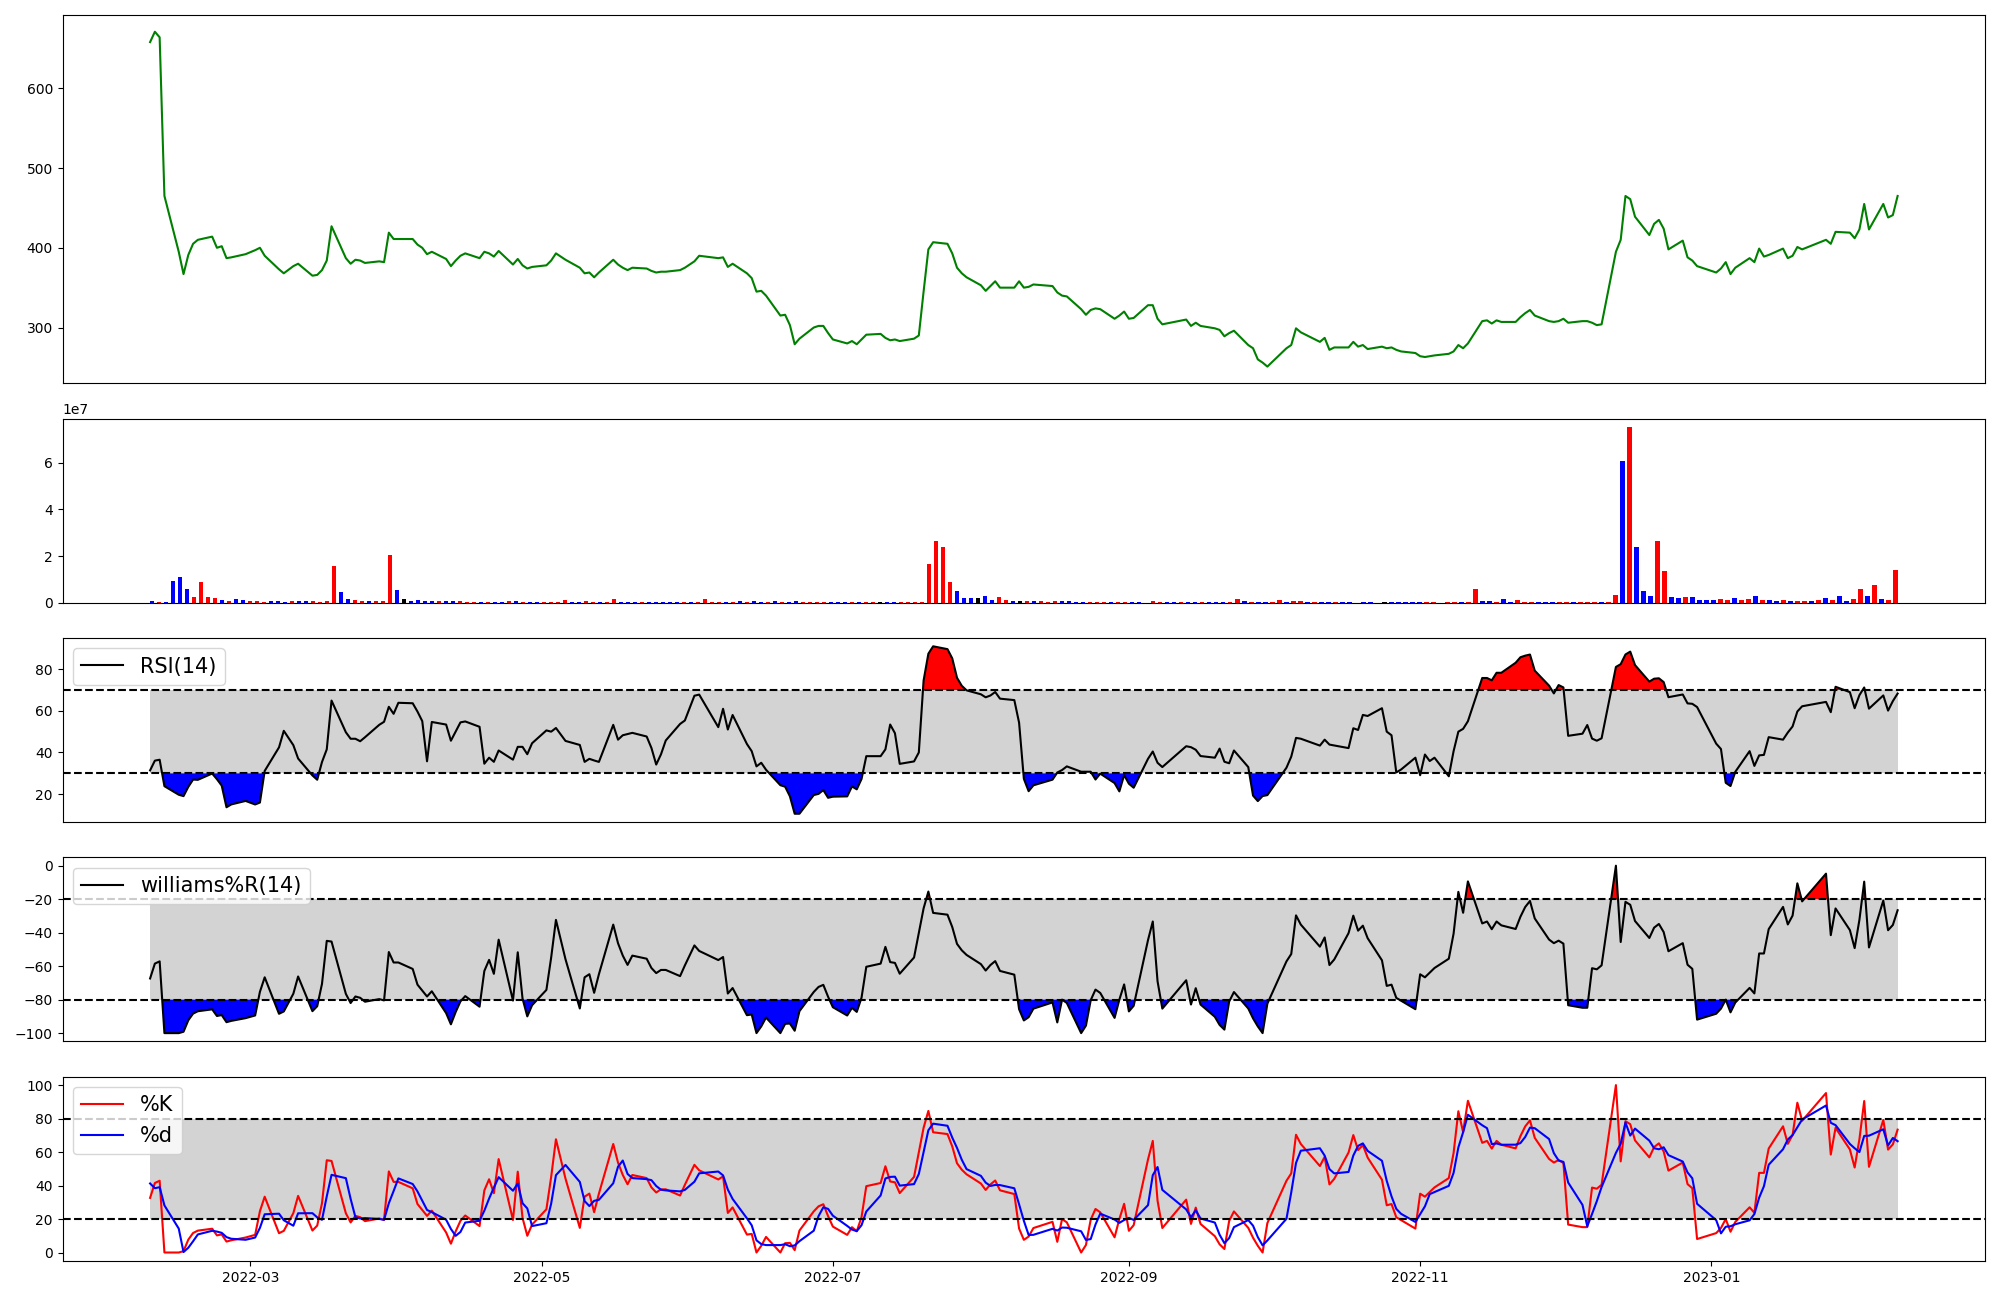
Task: Click the 300 price axis label
Action: [40, 328]
